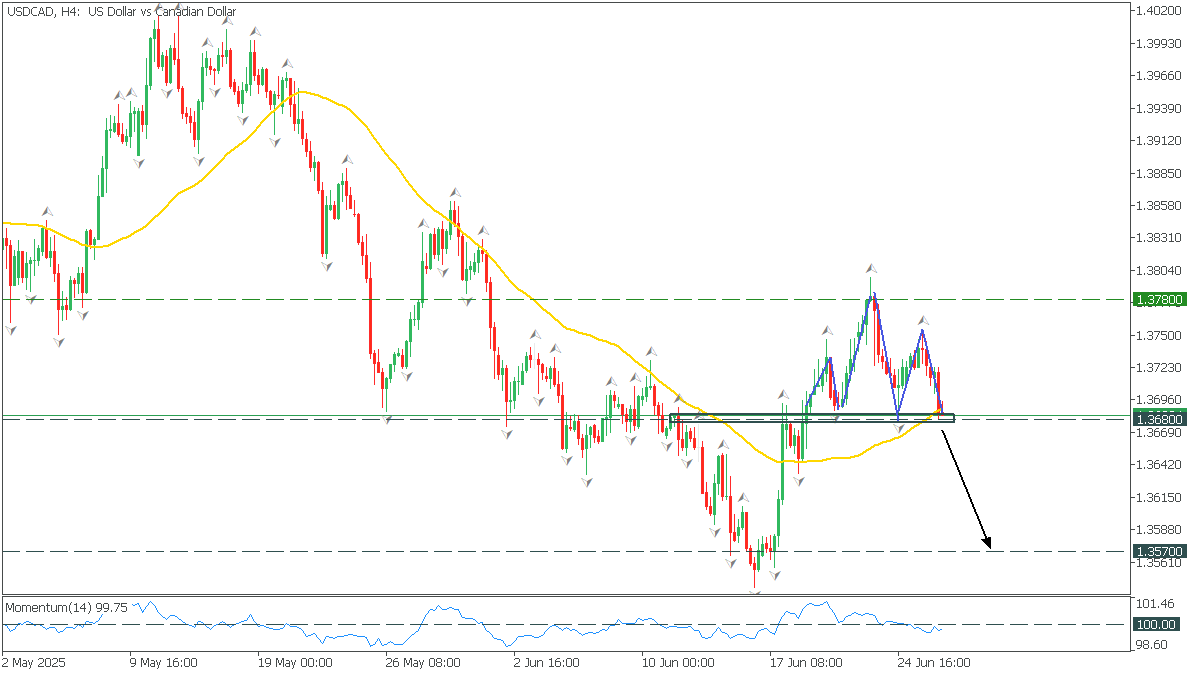Select the 1.37230 price axis value
The height and width of the screenshot is (675, 1200).
point(1161,367)
